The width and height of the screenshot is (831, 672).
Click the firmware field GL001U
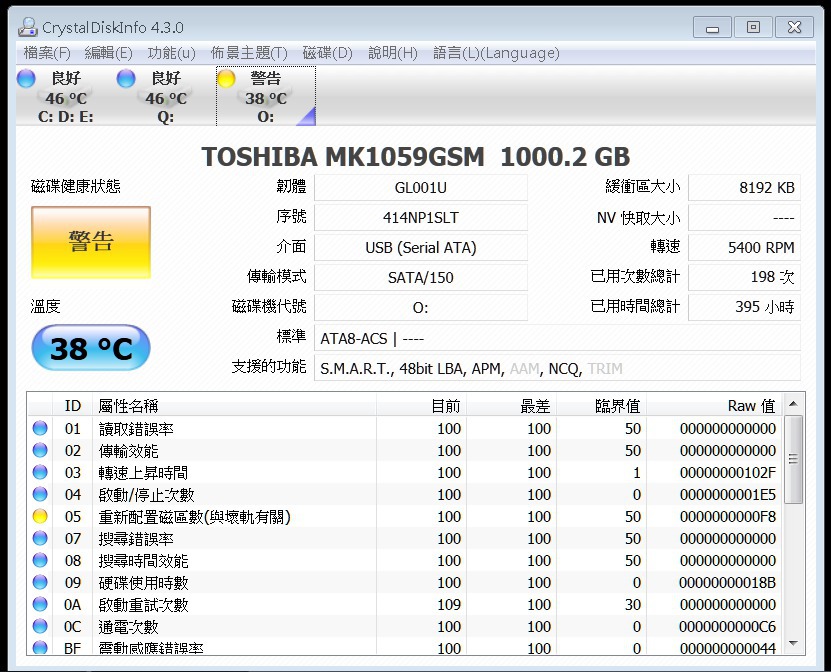point(421,188)
